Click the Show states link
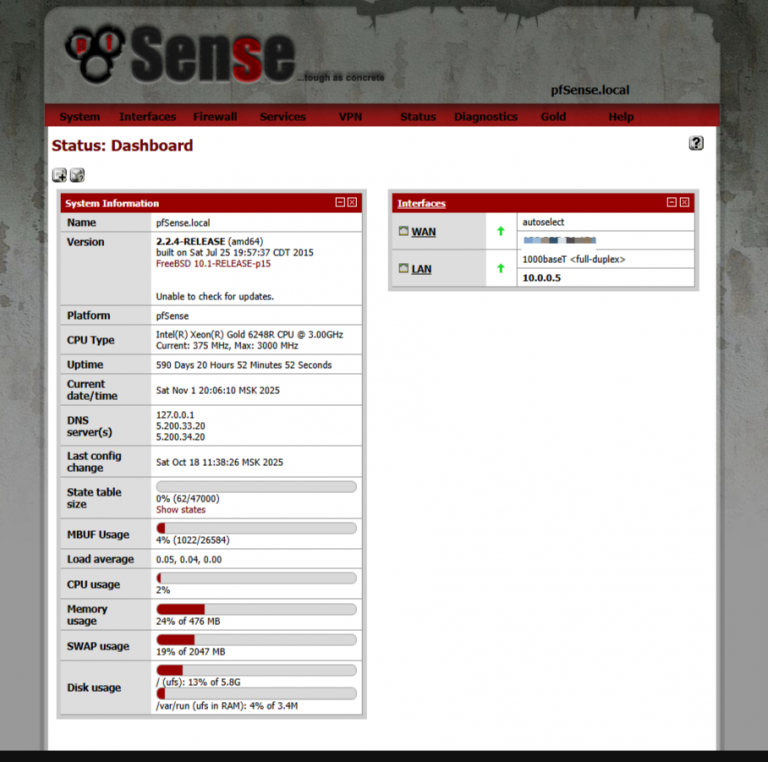Viewport: 768px width, 762px height. 181,510
